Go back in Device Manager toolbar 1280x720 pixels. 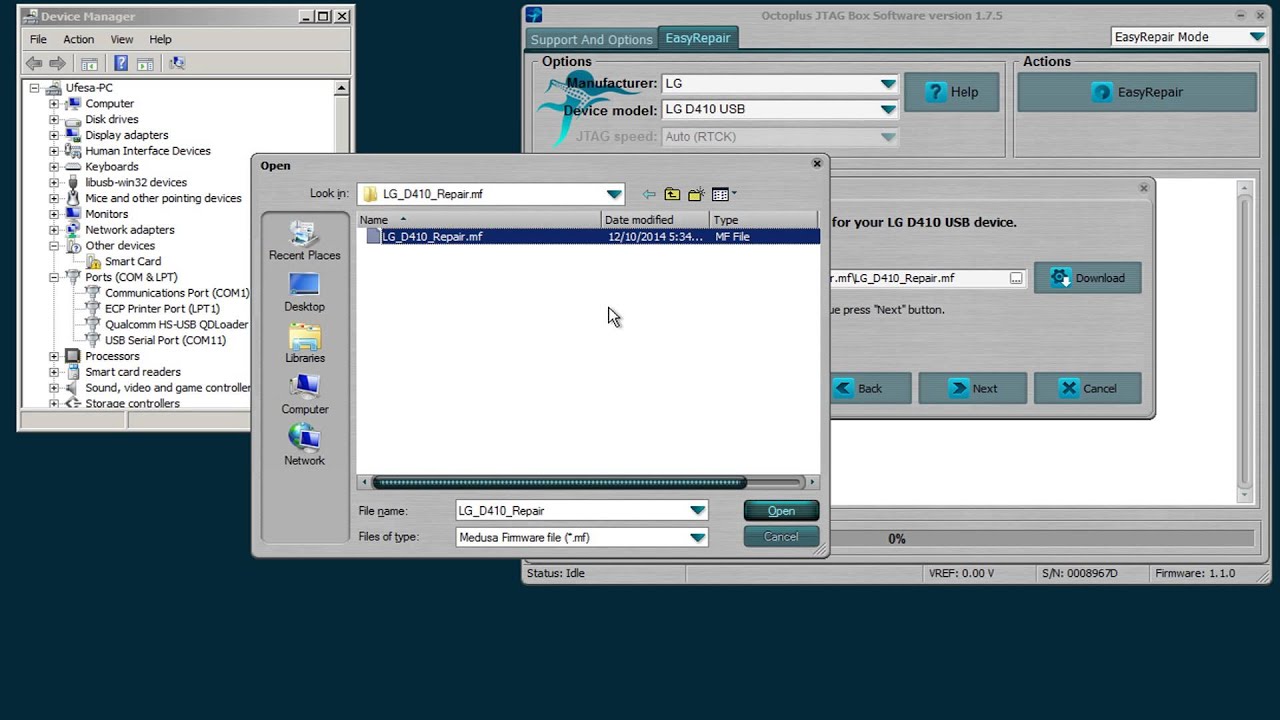[x=34, y=63]
